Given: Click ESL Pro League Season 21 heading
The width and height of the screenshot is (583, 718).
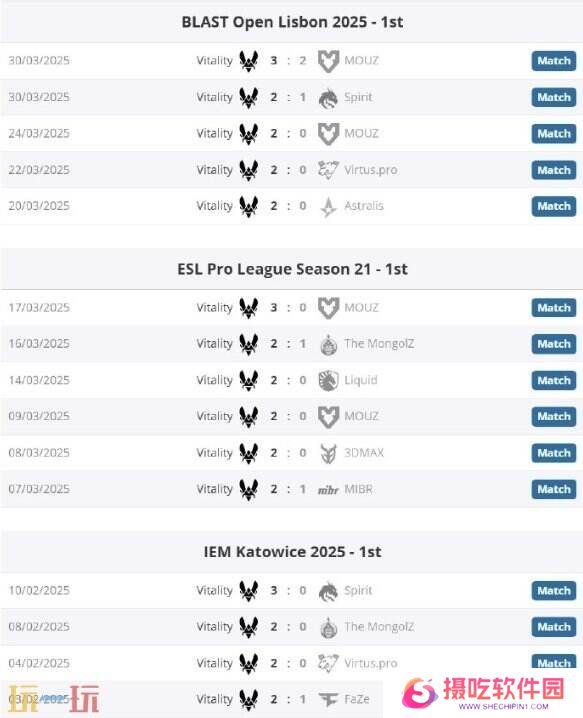Looking at the screenshot, I should (292, 269).
